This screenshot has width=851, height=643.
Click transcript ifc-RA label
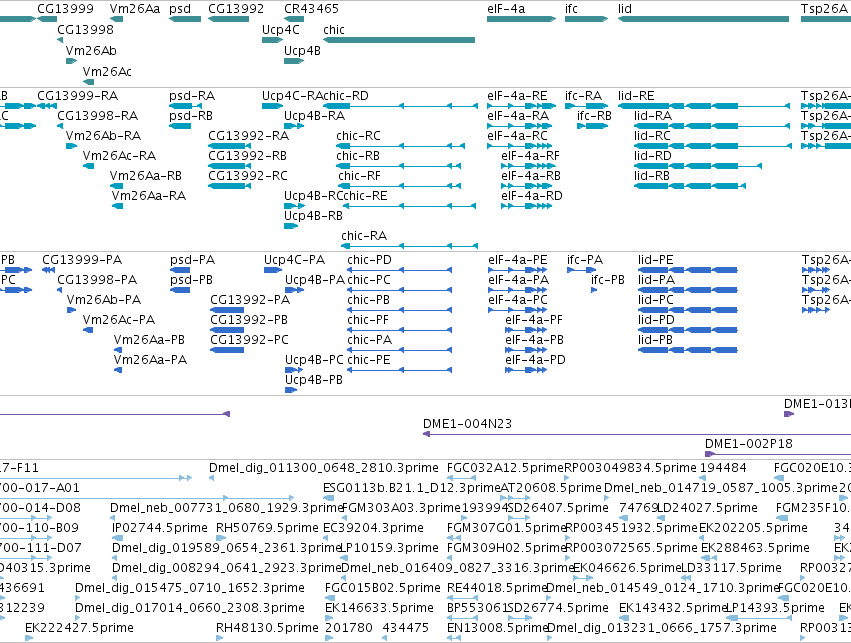[583, 96]
